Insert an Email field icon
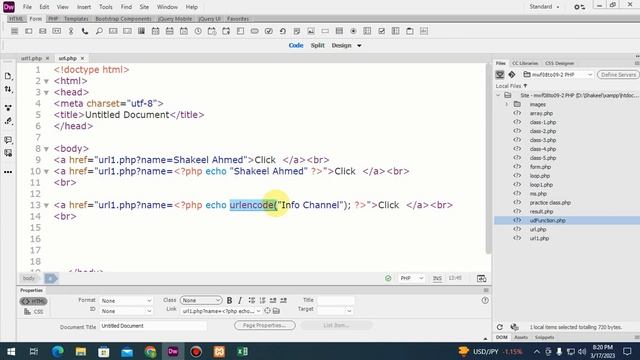Image resolution: width=640 pixels, height=360 pixels. coord(42,31)
